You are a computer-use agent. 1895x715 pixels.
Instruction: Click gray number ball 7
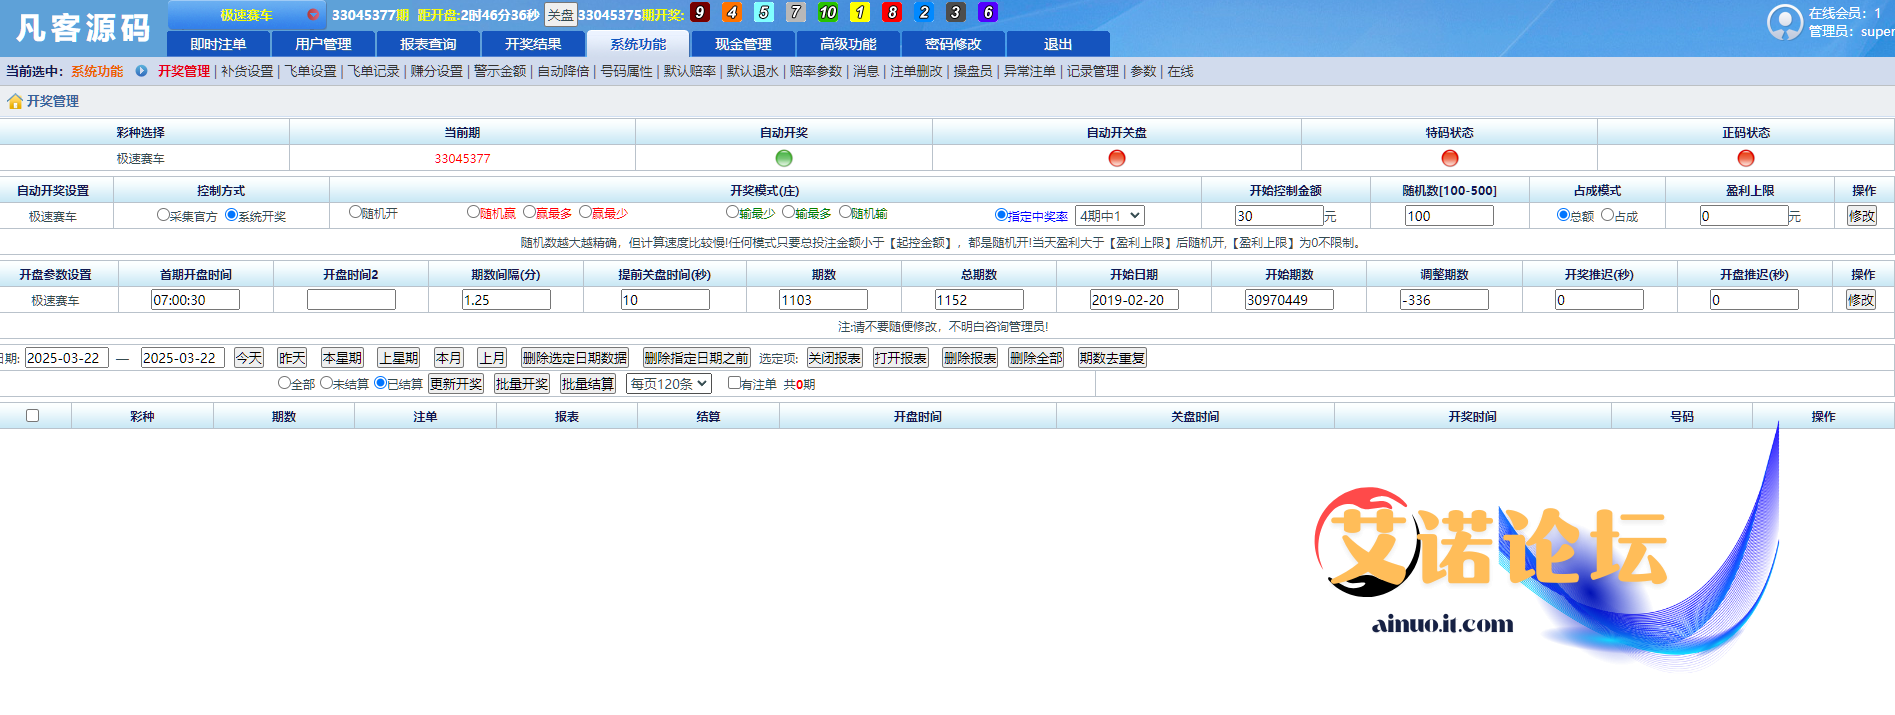[796, 12]
